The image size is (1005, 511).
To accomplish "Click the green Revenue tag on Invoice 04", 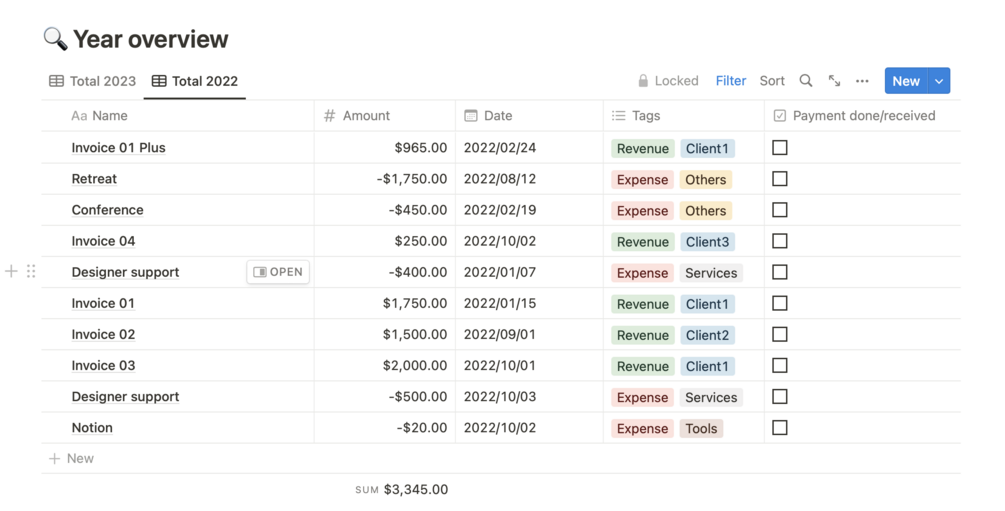I will tap(642, 242).
